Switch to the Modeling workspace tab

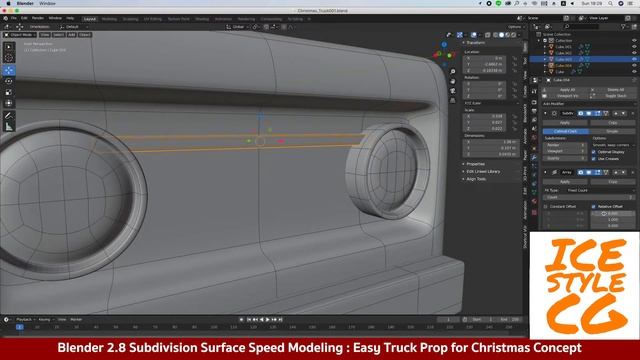[x=109, y=19]
